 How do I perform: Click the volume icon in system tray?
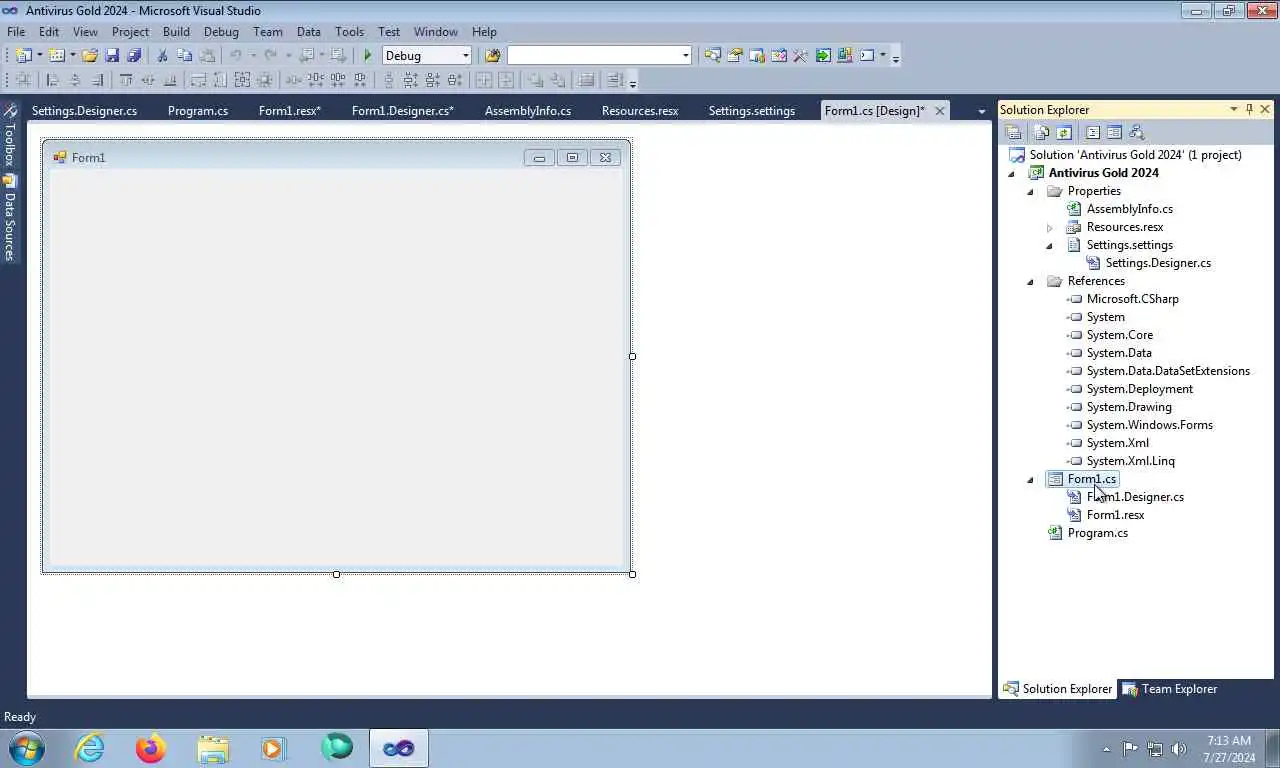pos(1179,749)
